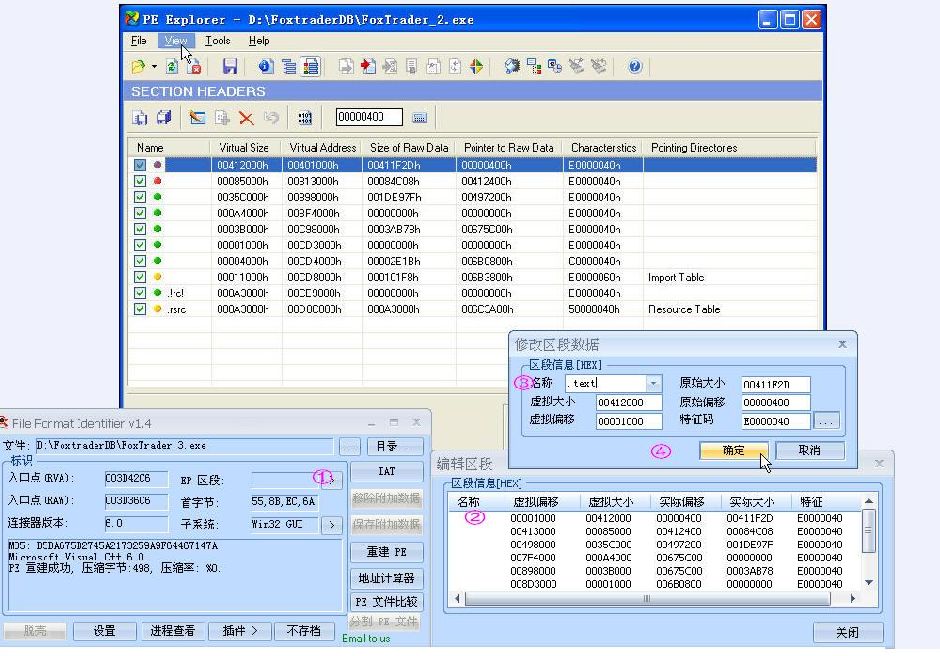Click the 地址计算器 button
The height and width of the screenshot is (656, 940).
coord(387,578)
